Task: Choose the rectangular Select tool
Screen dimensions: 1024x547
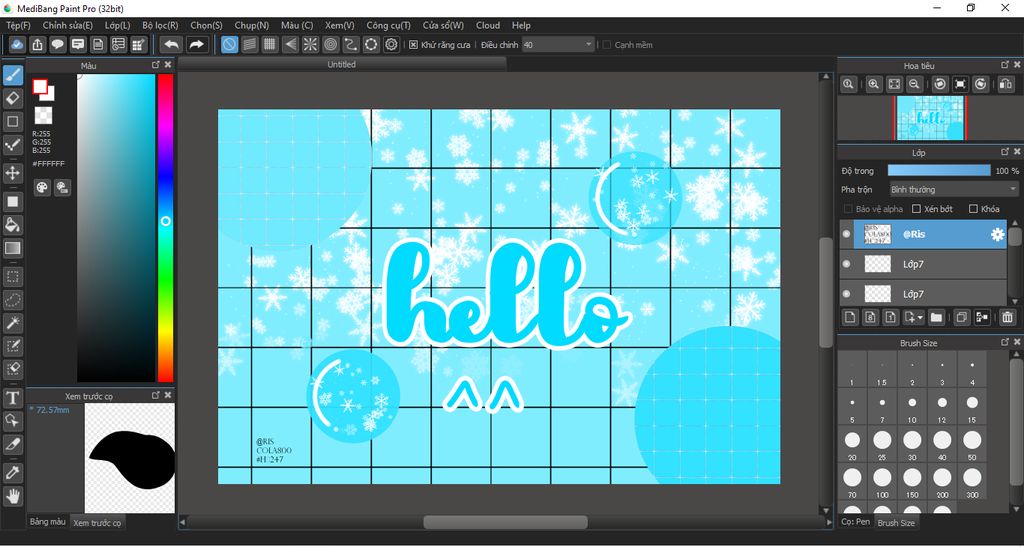Action: [12, 277]
